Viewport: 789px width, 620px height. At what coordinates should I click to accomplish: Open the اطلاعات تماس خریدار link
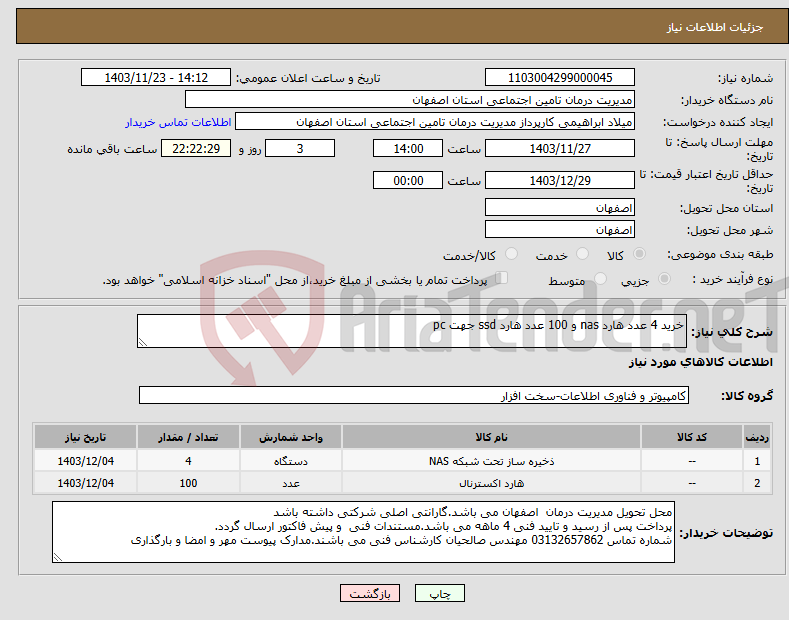click(178, 122)
